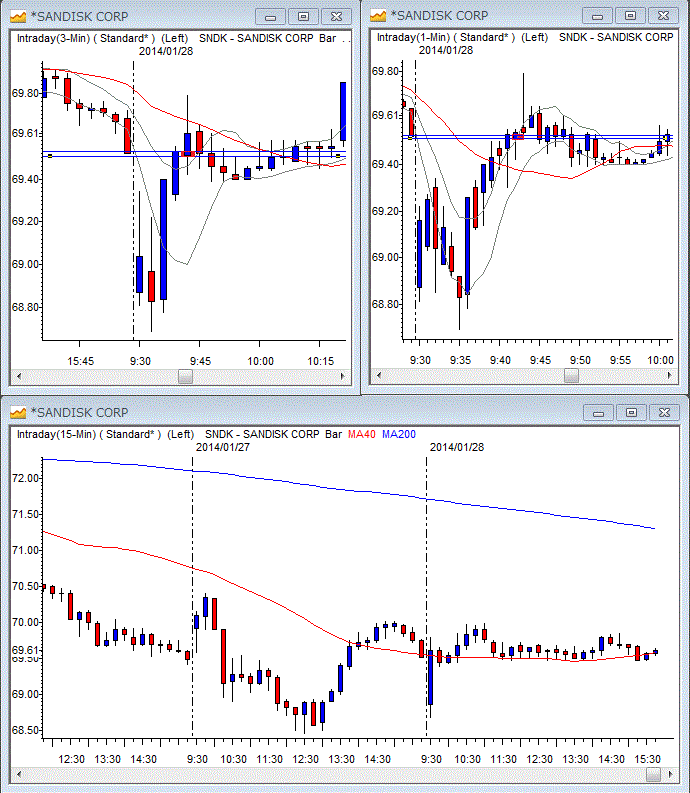Screen dimensions: 690x793
Task: Minimize the 1-Min chart window
Action: click(x=597, y=16)
